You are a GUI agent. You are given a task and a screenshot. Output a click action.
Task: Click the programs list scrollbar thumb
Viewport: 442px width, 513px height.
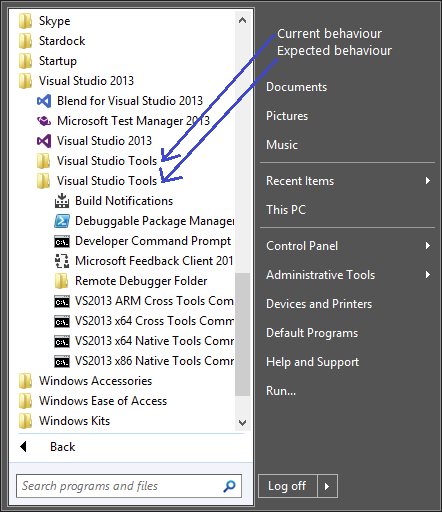pyautogui.click(x=242, y=334)
